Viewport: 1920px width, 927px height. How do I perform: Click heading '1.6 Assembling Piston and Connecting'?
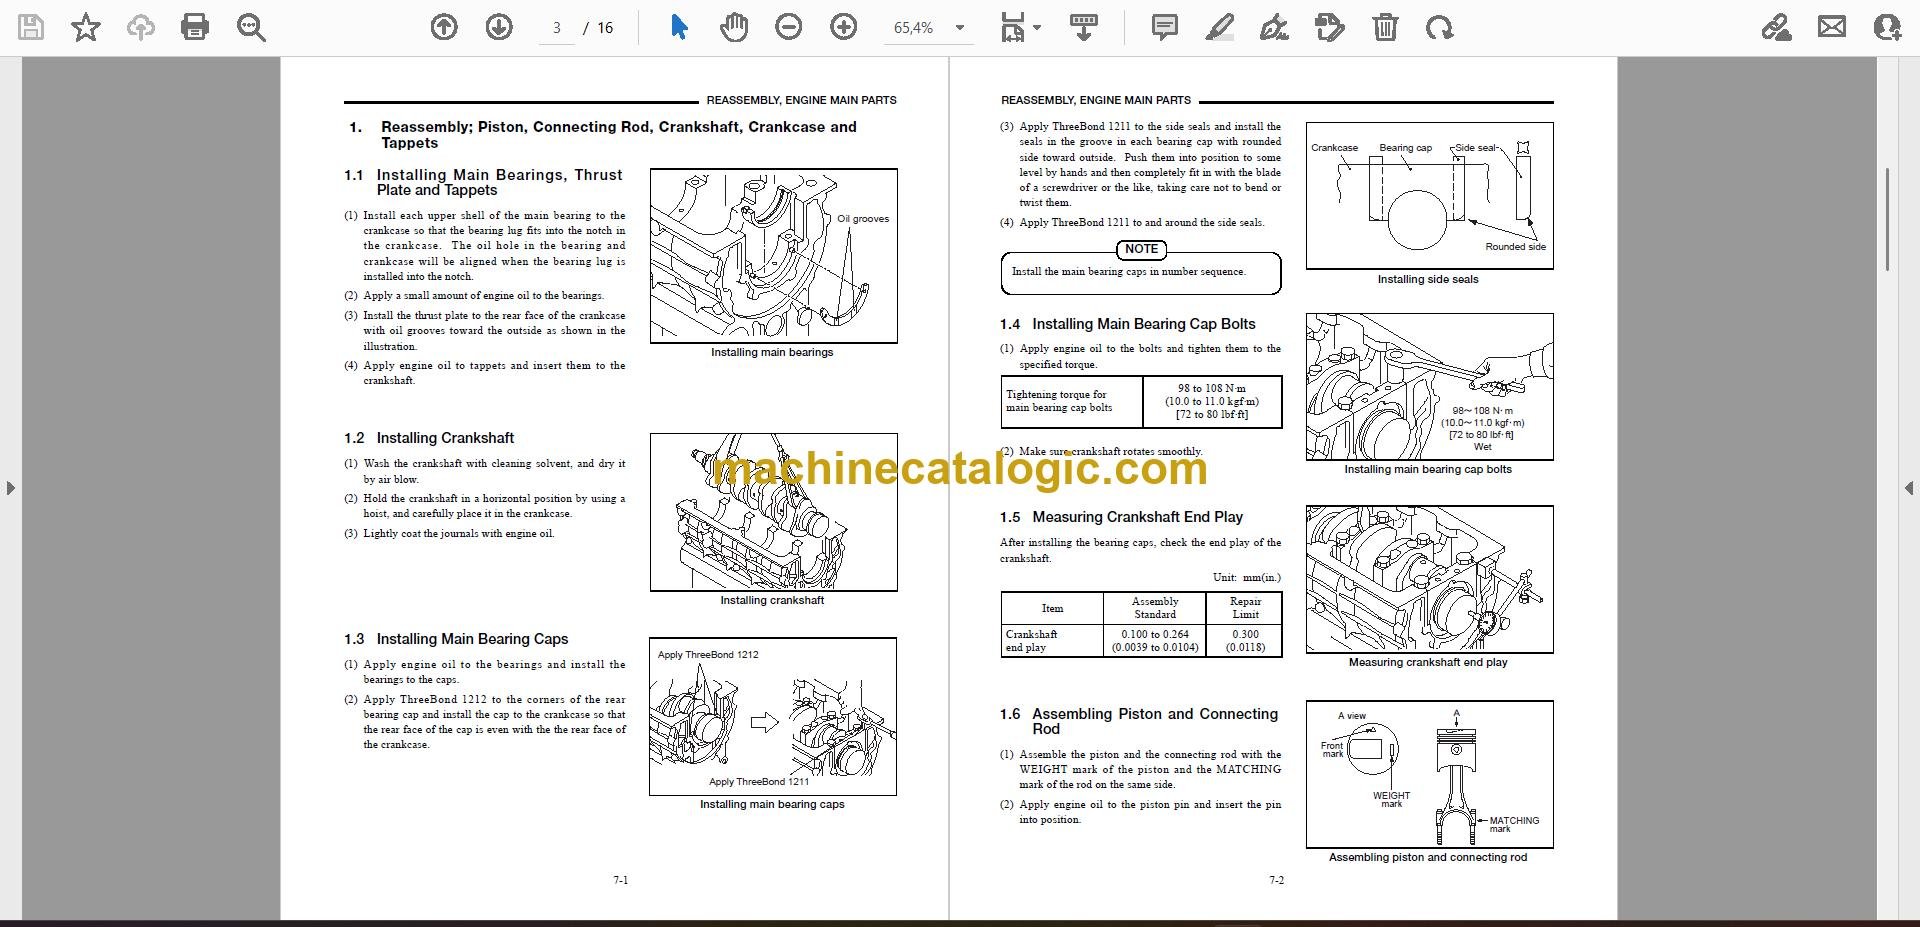click(1139, 714)
